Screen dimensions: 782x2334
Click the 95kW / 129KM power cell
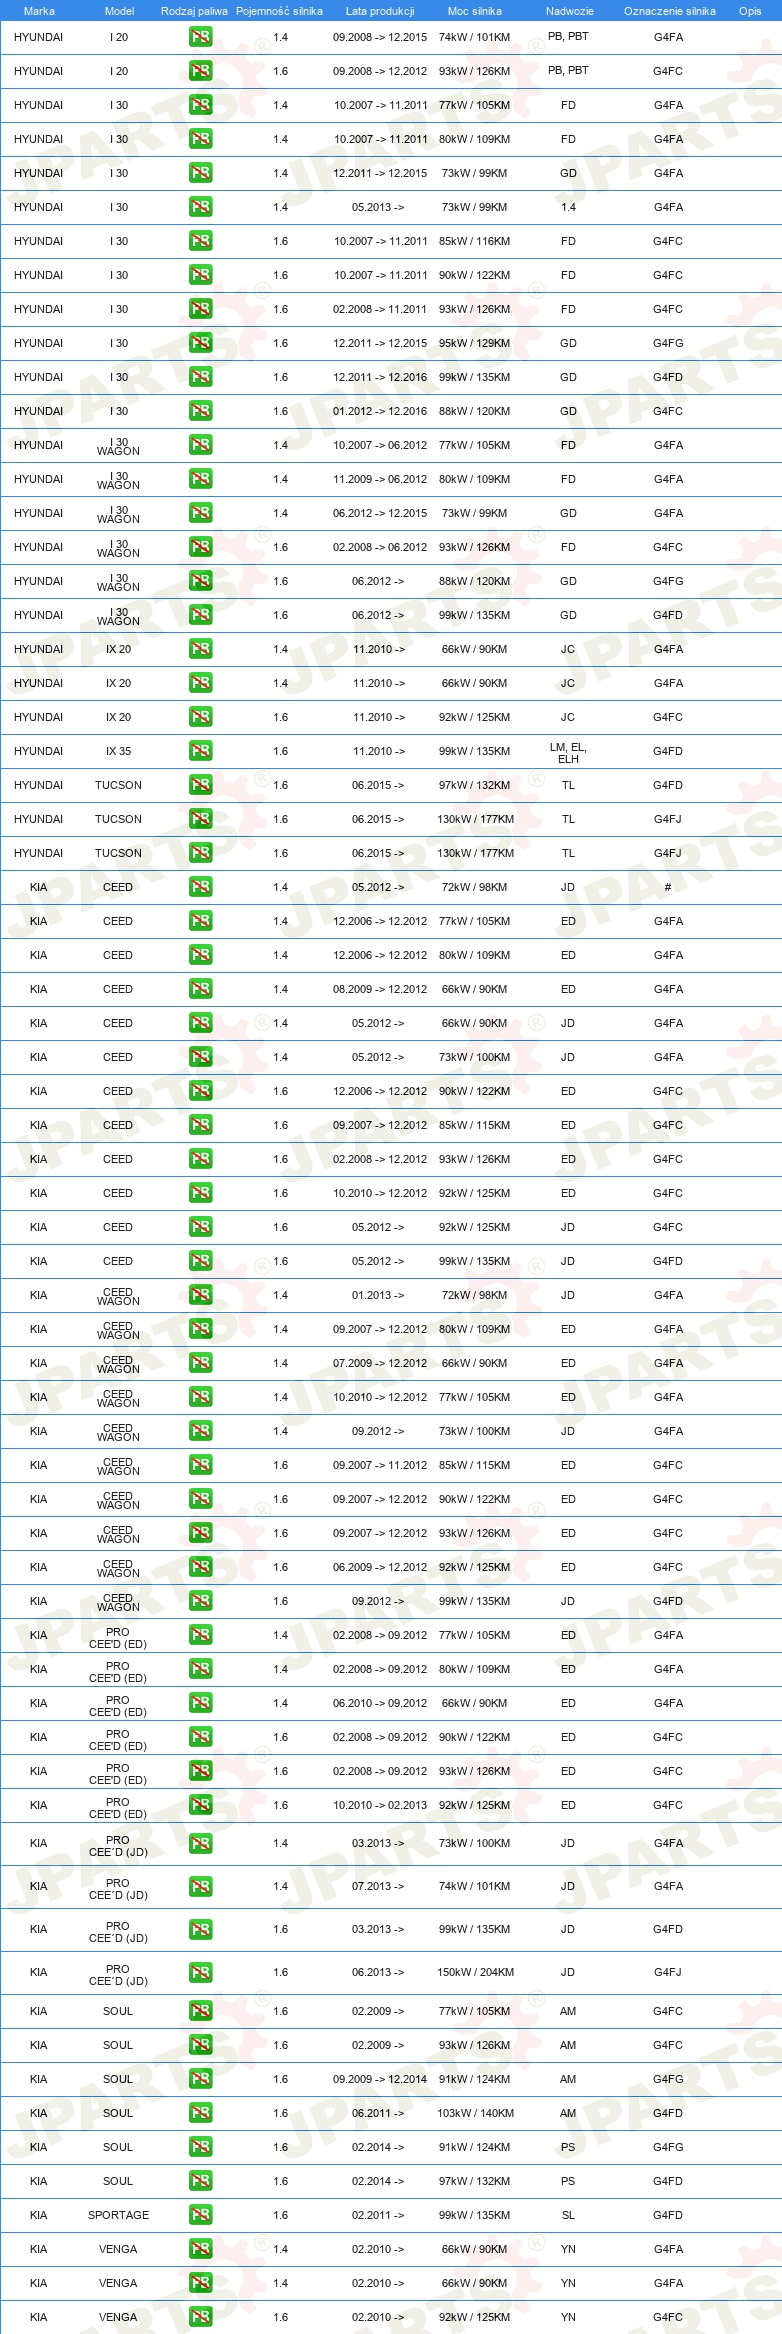point(474,343)
